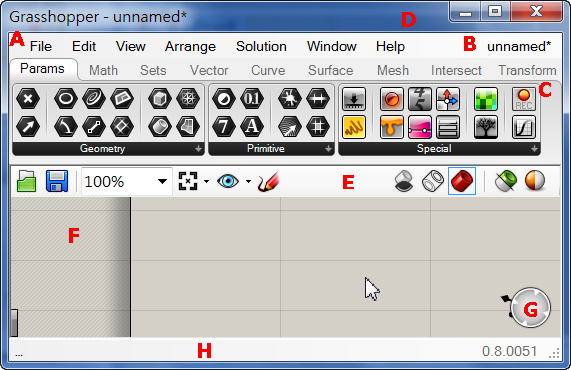571x370 pixels.
Task: Choose the starburst Primitive icon
Action: (290, 99)
